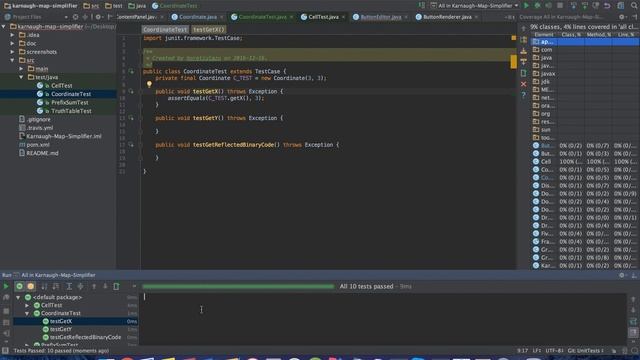Open PrefixSumTest in the project tree

tap(69, 102)
